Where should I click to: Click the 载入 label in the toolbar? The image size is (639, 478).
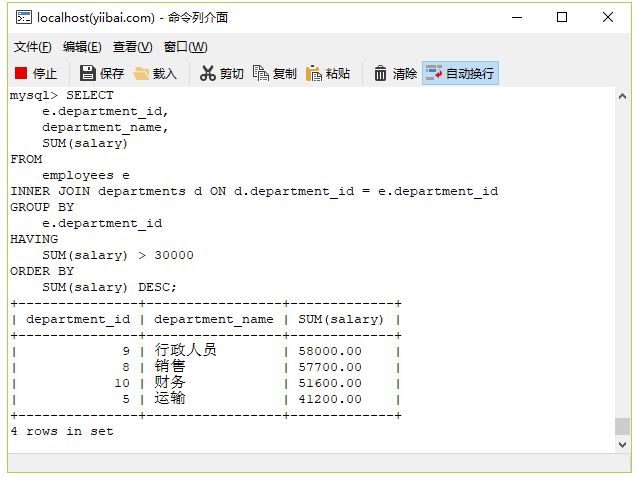pos(165,74)
